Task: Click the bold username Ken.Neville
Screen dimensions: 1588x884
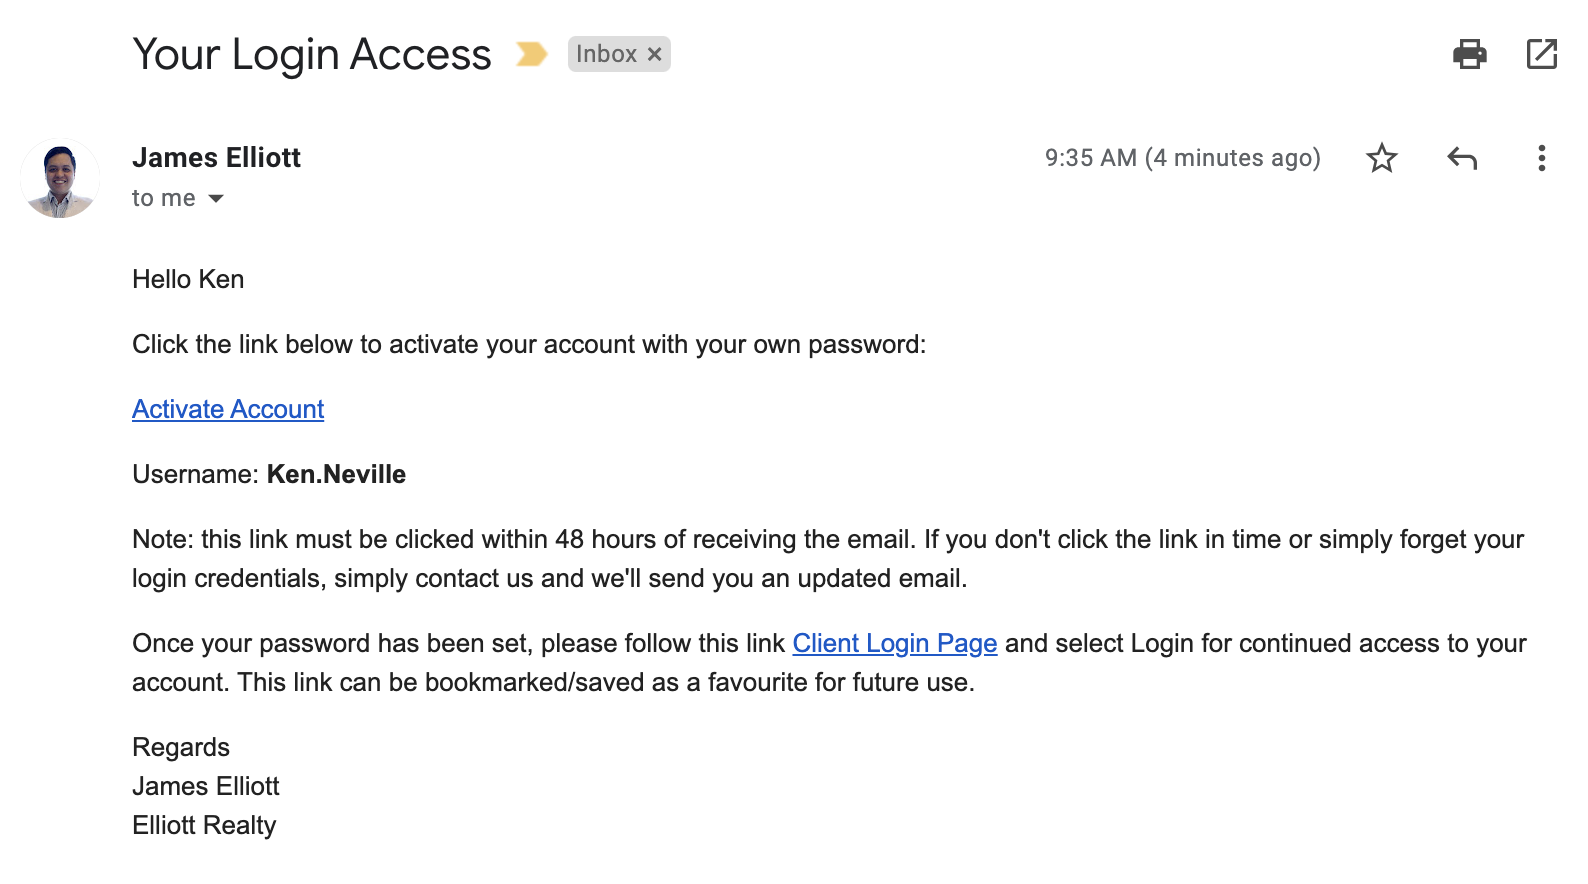Action: coord(336,474)
